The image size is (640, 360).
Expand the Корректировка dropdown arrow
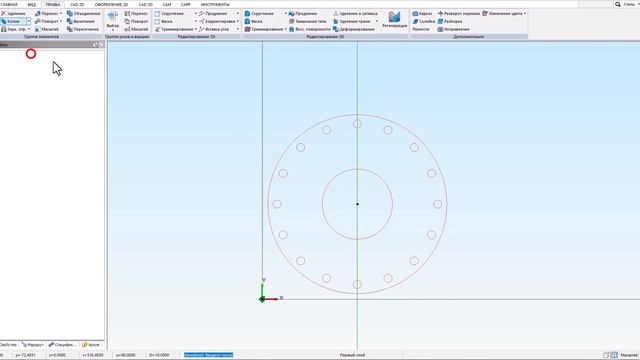click(x=238, y=21)
